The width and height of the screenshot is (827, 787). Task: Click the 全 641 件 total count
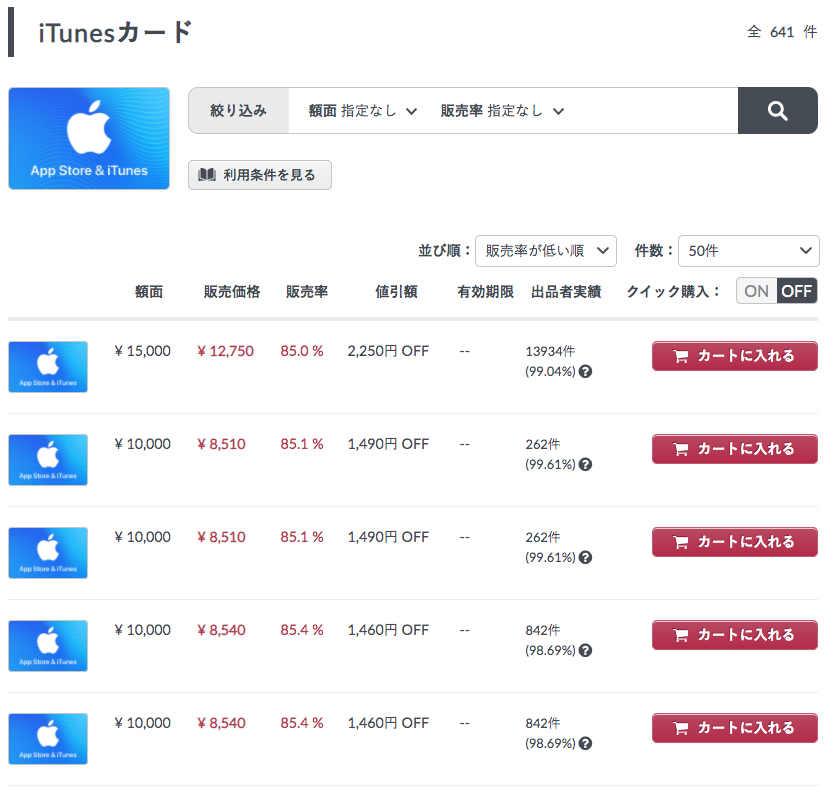tap(782, 32)
